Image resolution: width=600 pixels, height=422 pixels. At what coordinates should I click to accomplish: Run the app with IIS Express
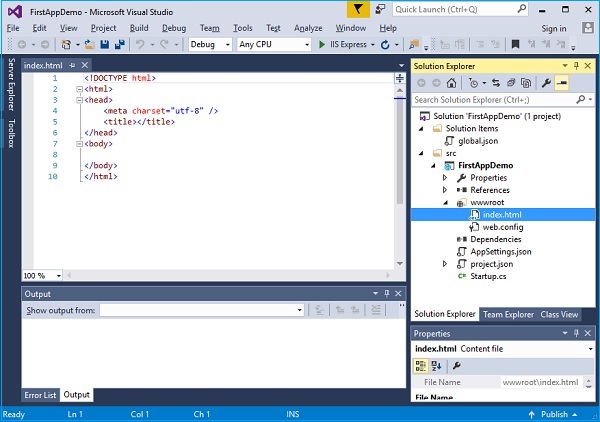[341, 45]
